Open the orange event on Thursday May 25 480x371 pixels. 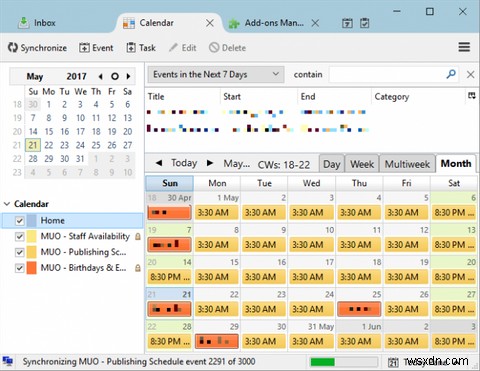click(359, 309)
